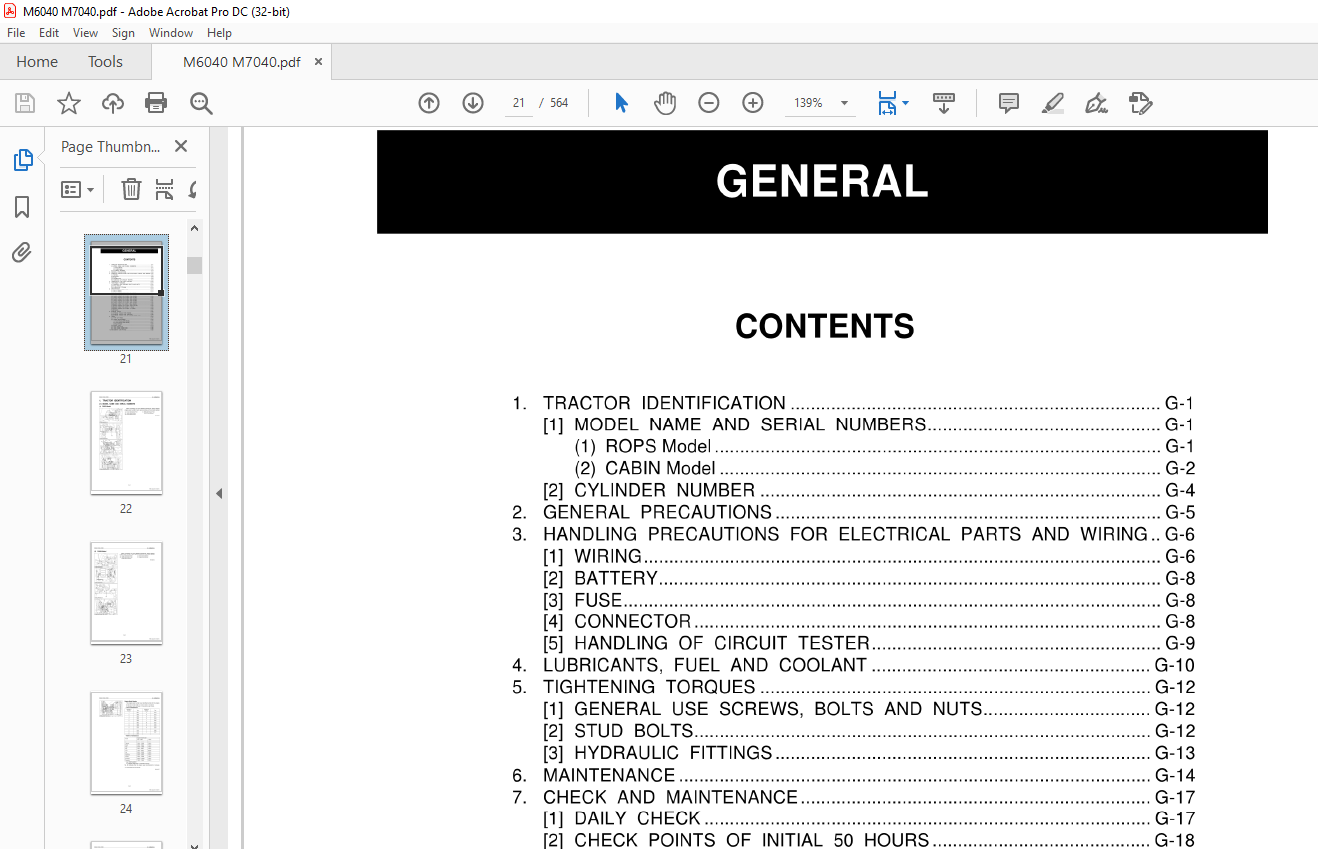This screenshot has width=1318, height=849.
Task: Click the 'GENERAL PRECAUTIONS' contents entry
Action: [658, 513]
